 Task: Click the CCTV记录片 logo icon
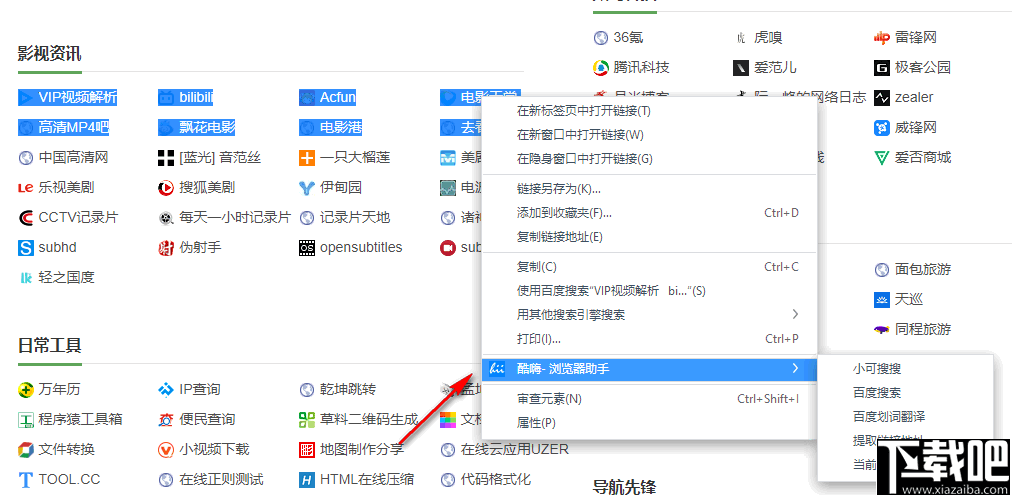[x=26, y=217]
